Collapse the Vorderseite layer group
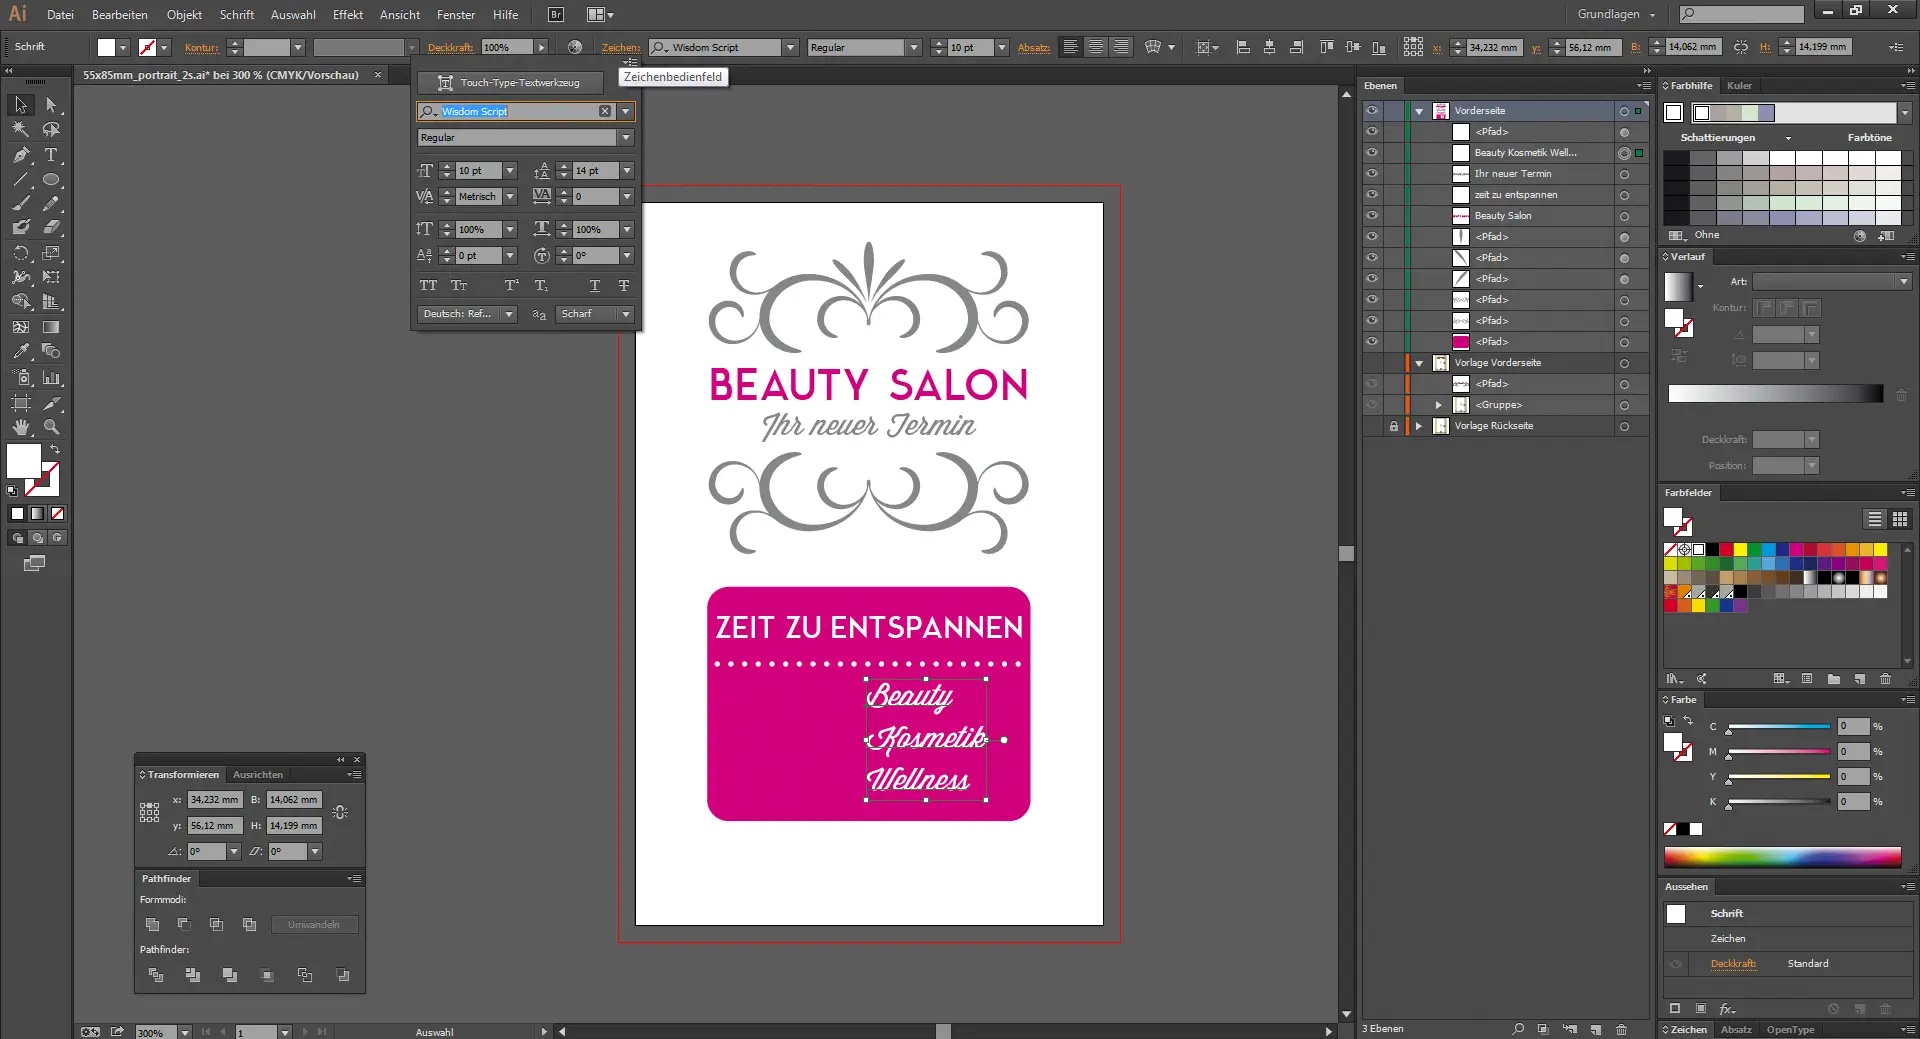The height and width of the screenshot is (1039, 1920). (1419, 111)
